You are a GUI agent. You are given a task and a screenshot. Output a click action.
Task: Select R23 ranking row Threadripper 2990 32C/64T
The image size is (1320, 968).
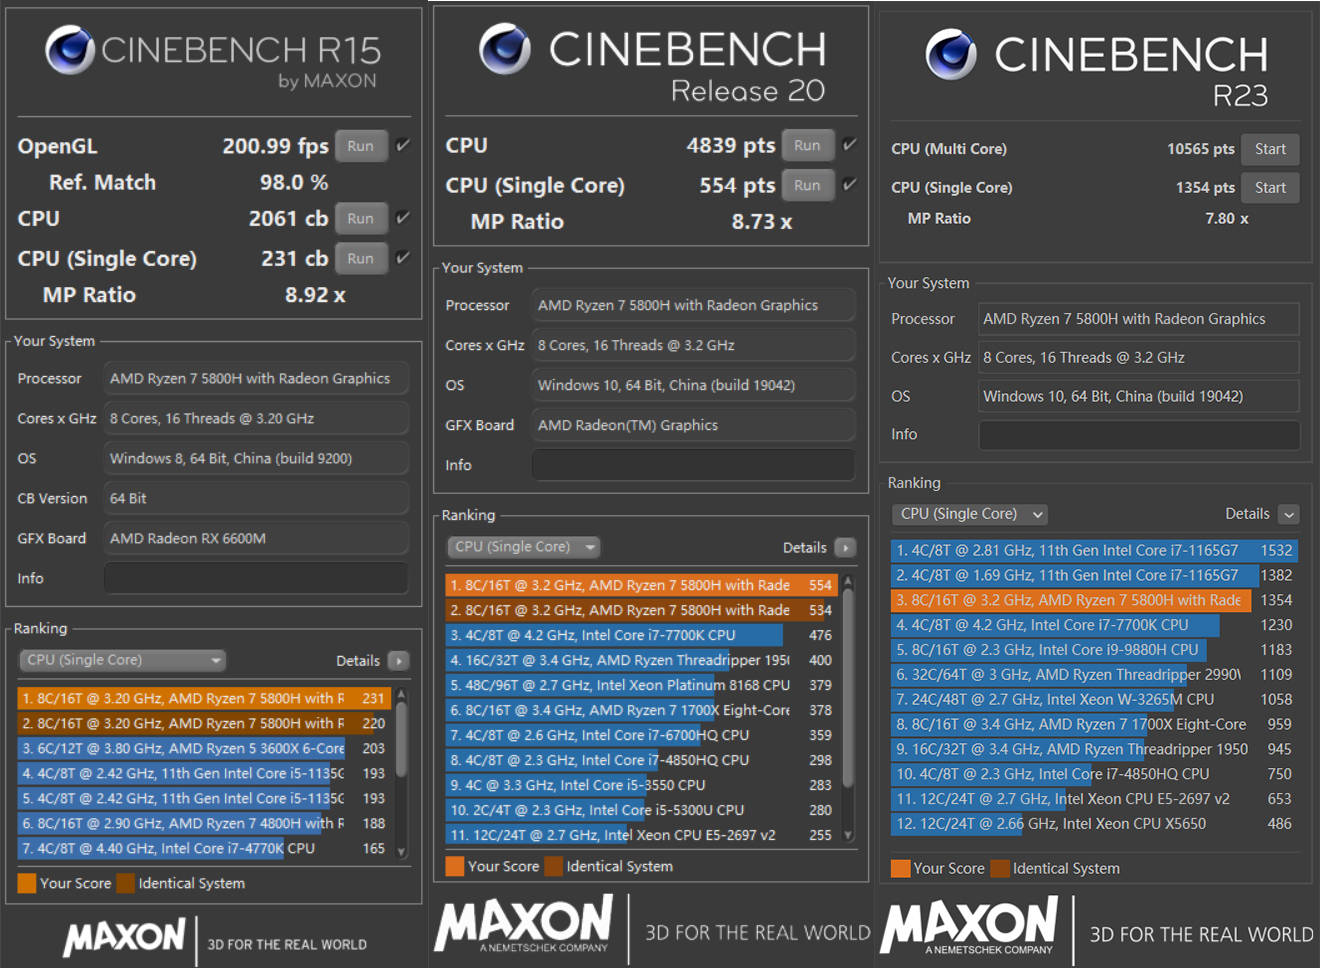1095,675
